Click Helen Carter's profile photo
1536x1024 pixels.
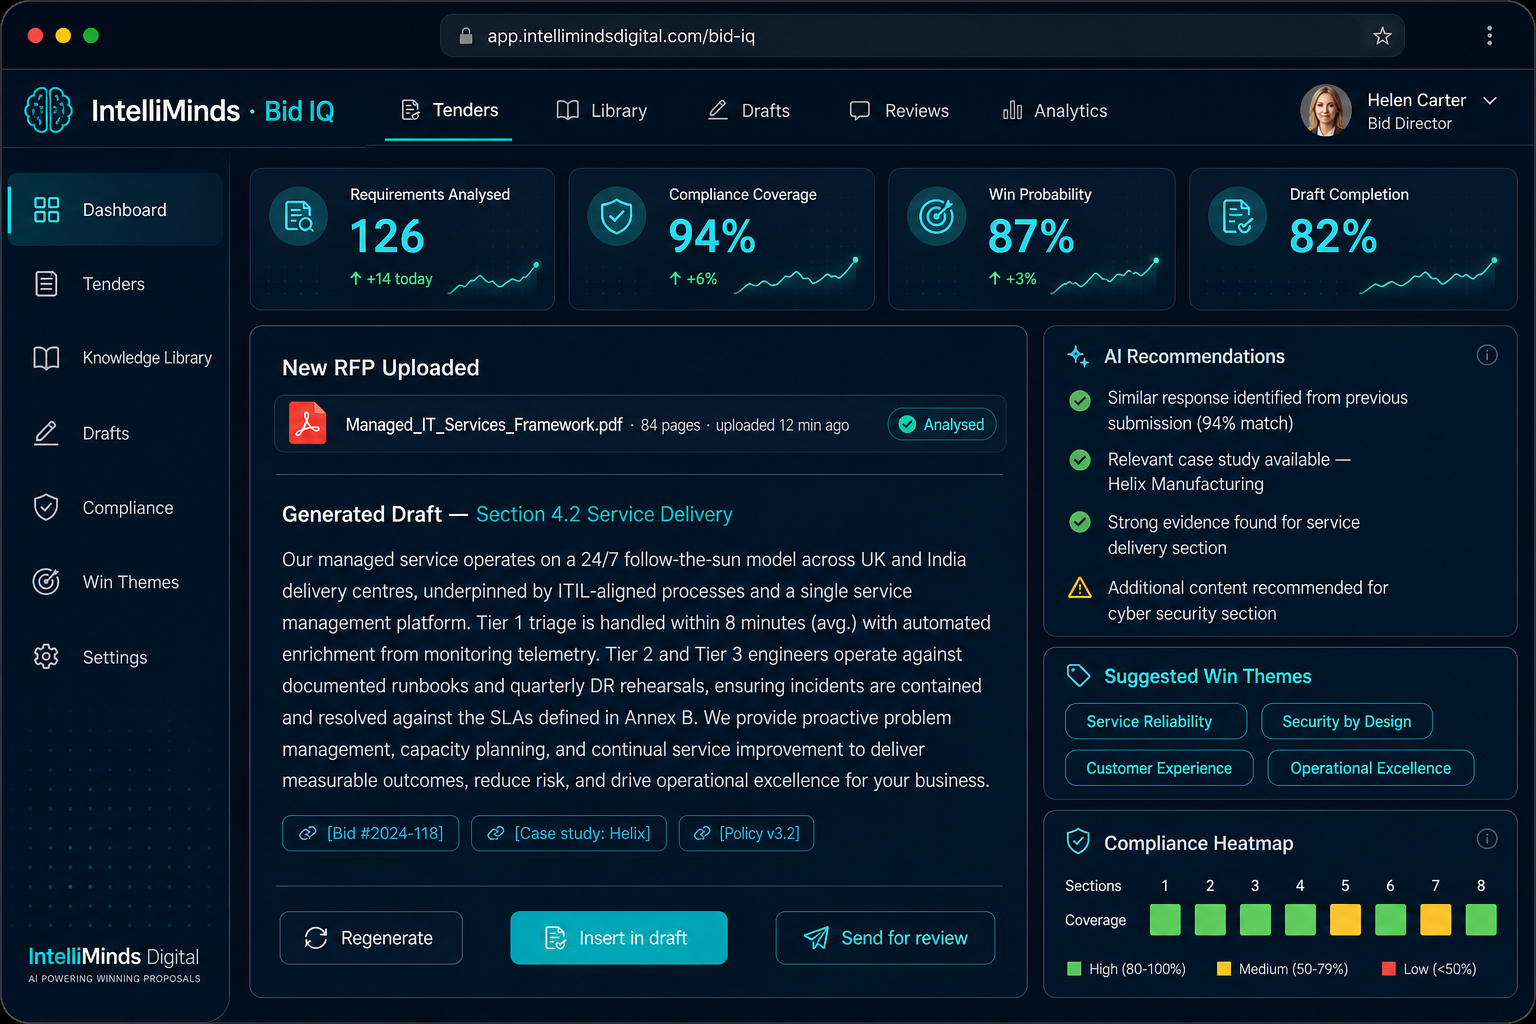pyautogui.click(x=1326, y=110)
